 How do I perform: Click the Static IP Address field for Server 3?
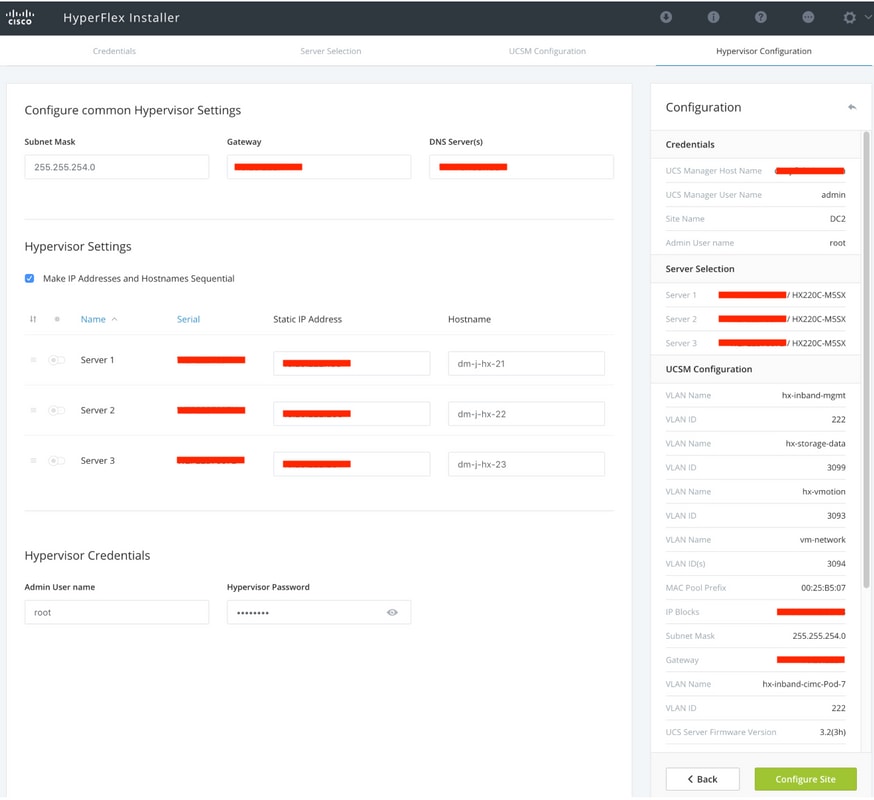pyautogui.click(x=352, y=464)
